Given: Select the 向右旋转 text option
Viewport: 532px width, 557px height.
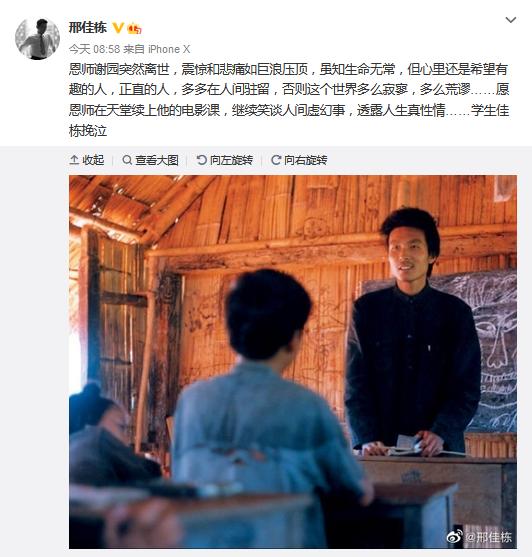Looking at the screenshot, I should tap(305, 160).
